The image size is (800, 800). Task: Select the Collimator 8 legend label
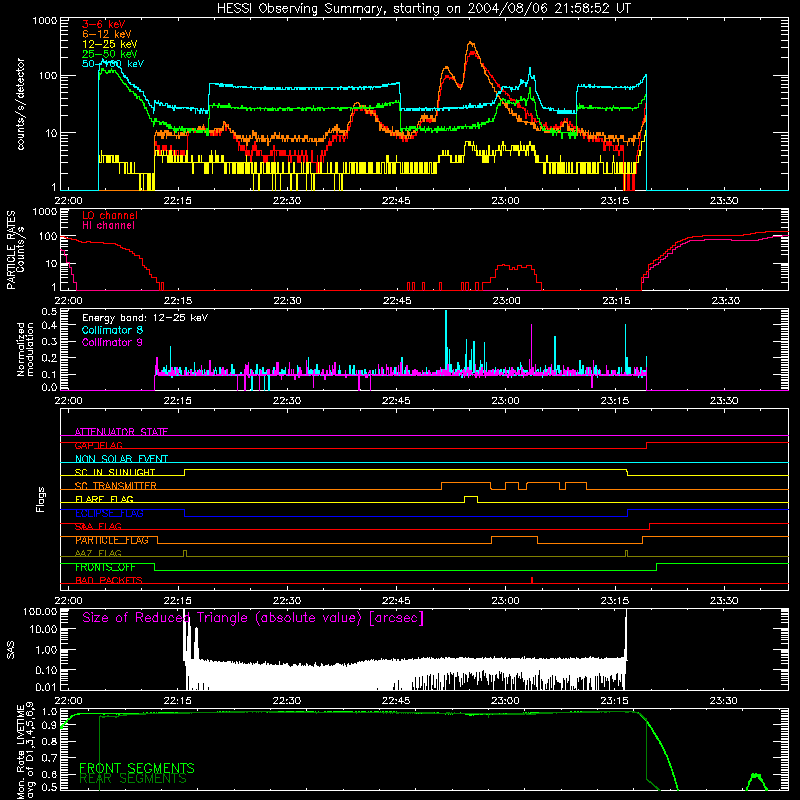pyautogui.click(x=112, y=330)
